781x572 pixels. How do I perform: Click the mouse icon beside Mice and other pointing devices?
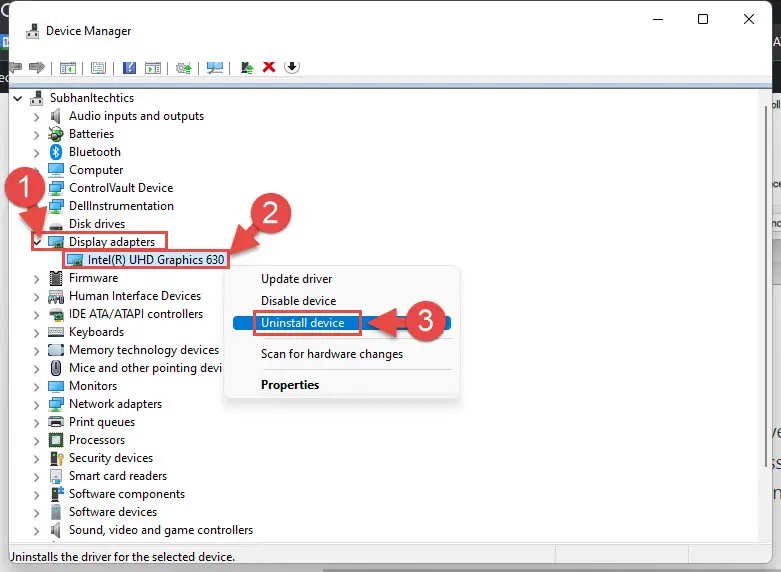coord(56,368)
